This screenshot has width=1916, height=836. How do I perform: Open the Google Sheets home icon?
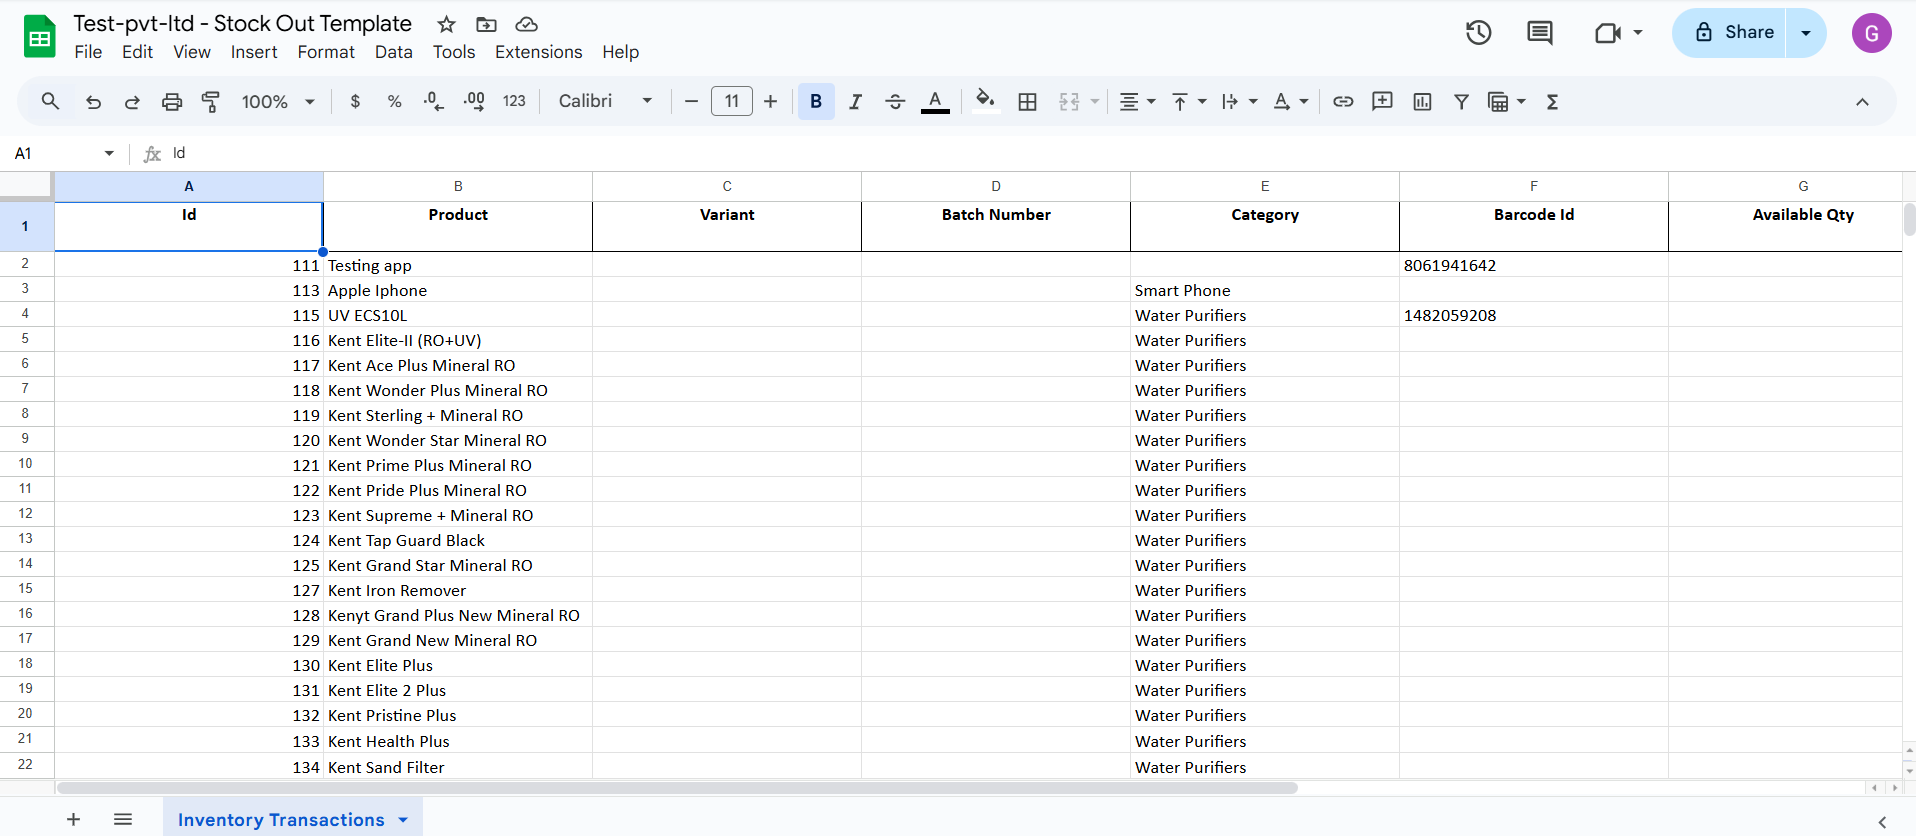pyautogui.click(x=40, y=37)
